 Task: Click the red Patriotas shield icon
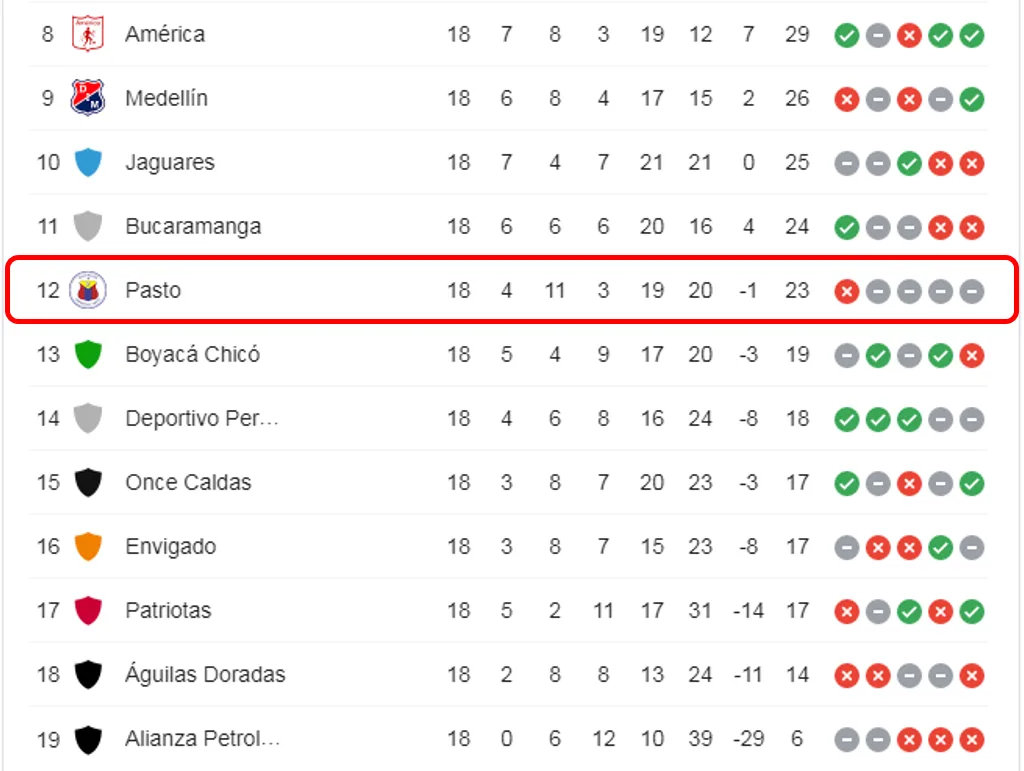tap(88, 610)
